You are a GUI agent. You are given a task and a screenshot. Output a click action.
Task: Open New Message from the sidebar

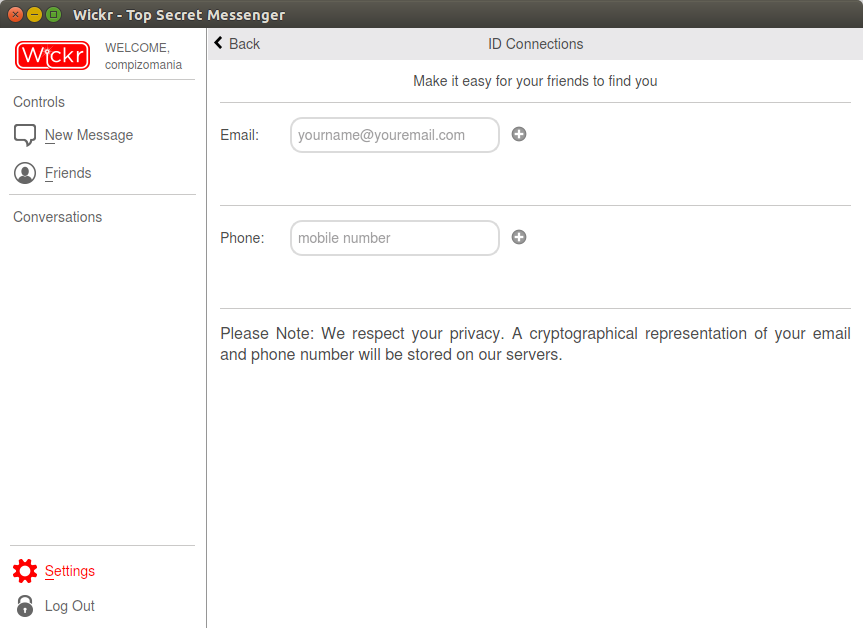tap(89, 135)
